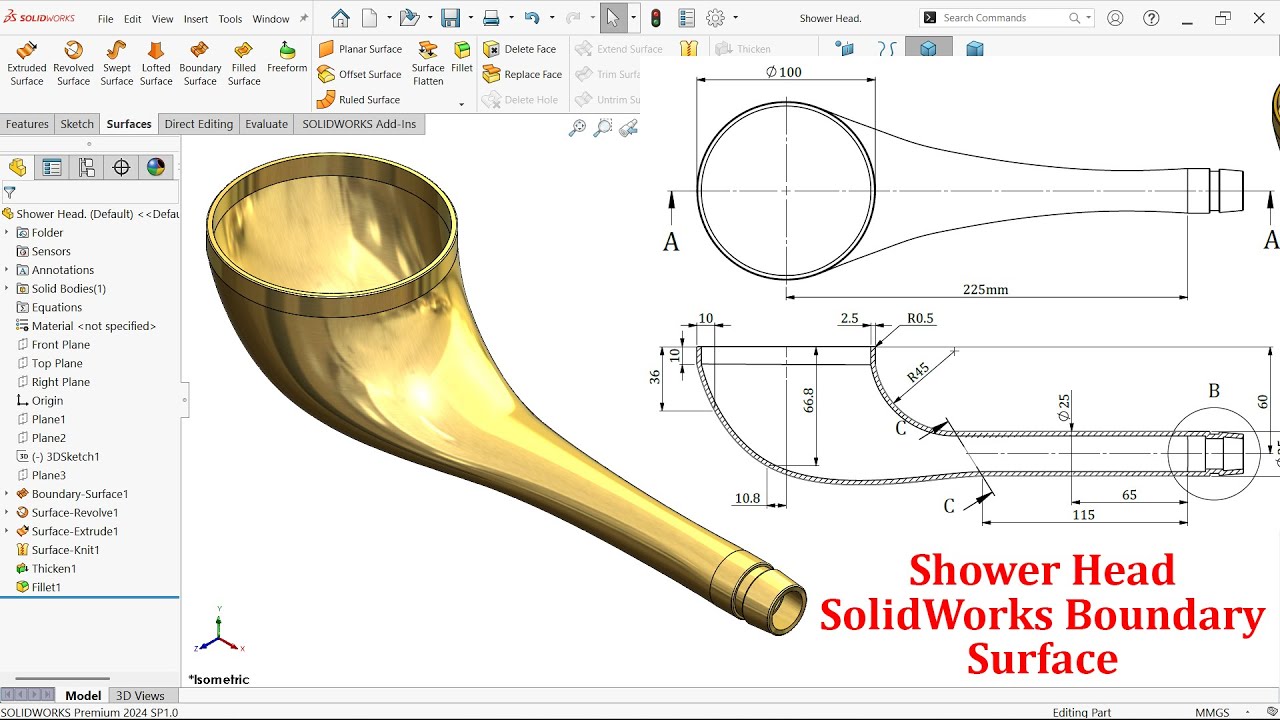Open the Edit menu
Viewport: 1280px width, 720px height.
[133, 19]
